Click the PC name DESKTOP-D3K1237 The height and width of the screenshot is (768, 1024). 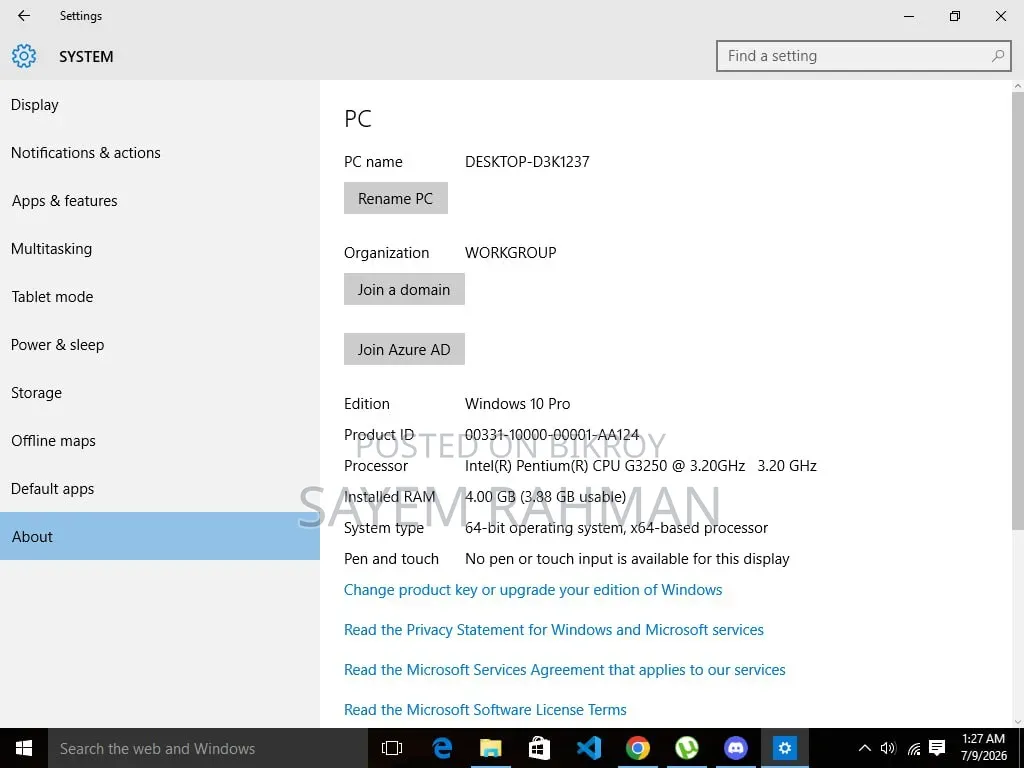(x=527, y=161)
